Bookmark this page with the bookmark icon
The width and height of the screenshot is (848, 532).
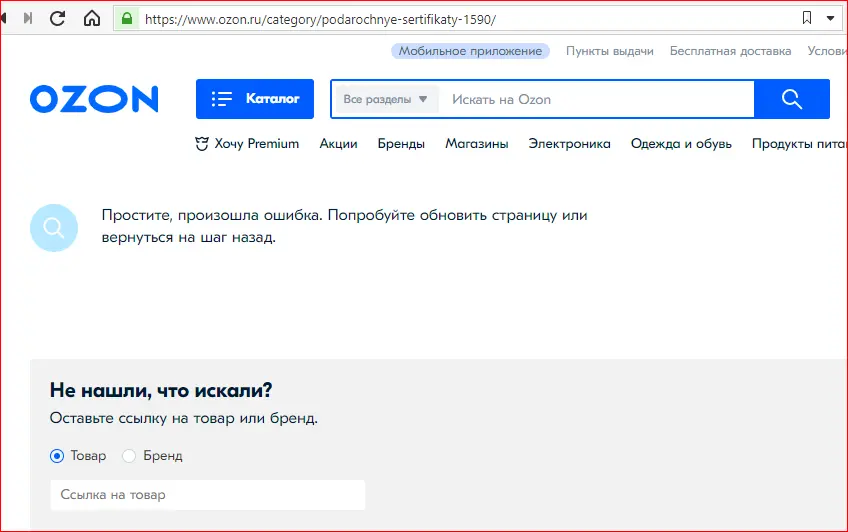pos(806,18)
